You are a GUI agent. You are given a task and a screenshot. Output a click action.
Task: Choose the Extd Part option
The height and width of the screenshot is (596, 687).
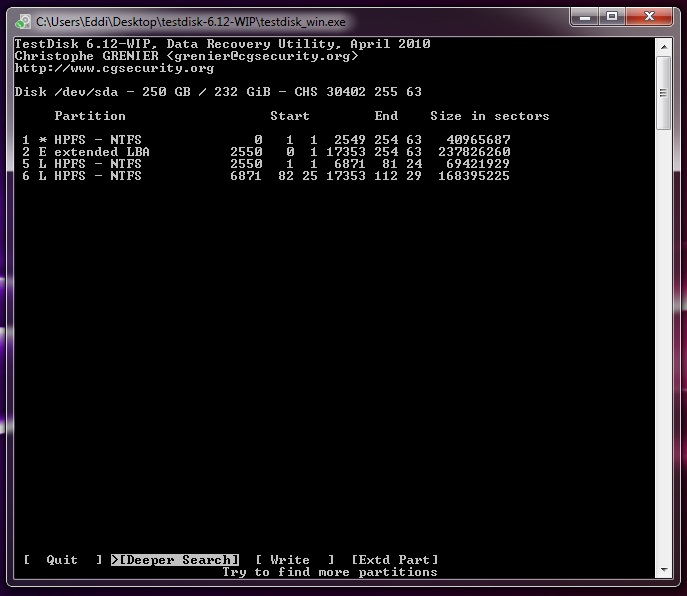pyautogui.click(x=395, y=560)
